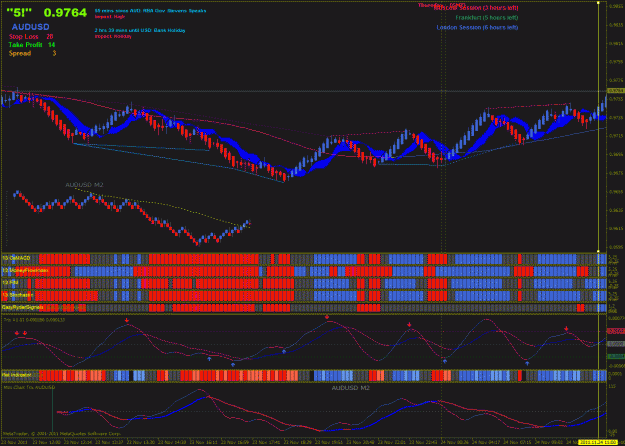This screenshot has width=625, height=446.
Task: Click the highest red down arrow near the oscillator peak
Action: (x=327, y=317)
